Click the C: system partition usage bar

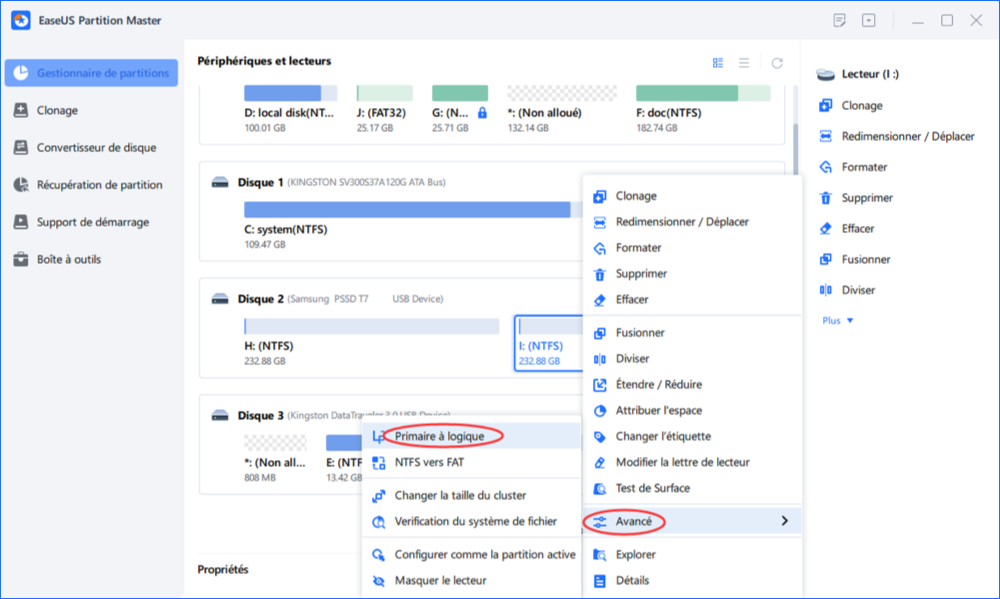point(407,210)
